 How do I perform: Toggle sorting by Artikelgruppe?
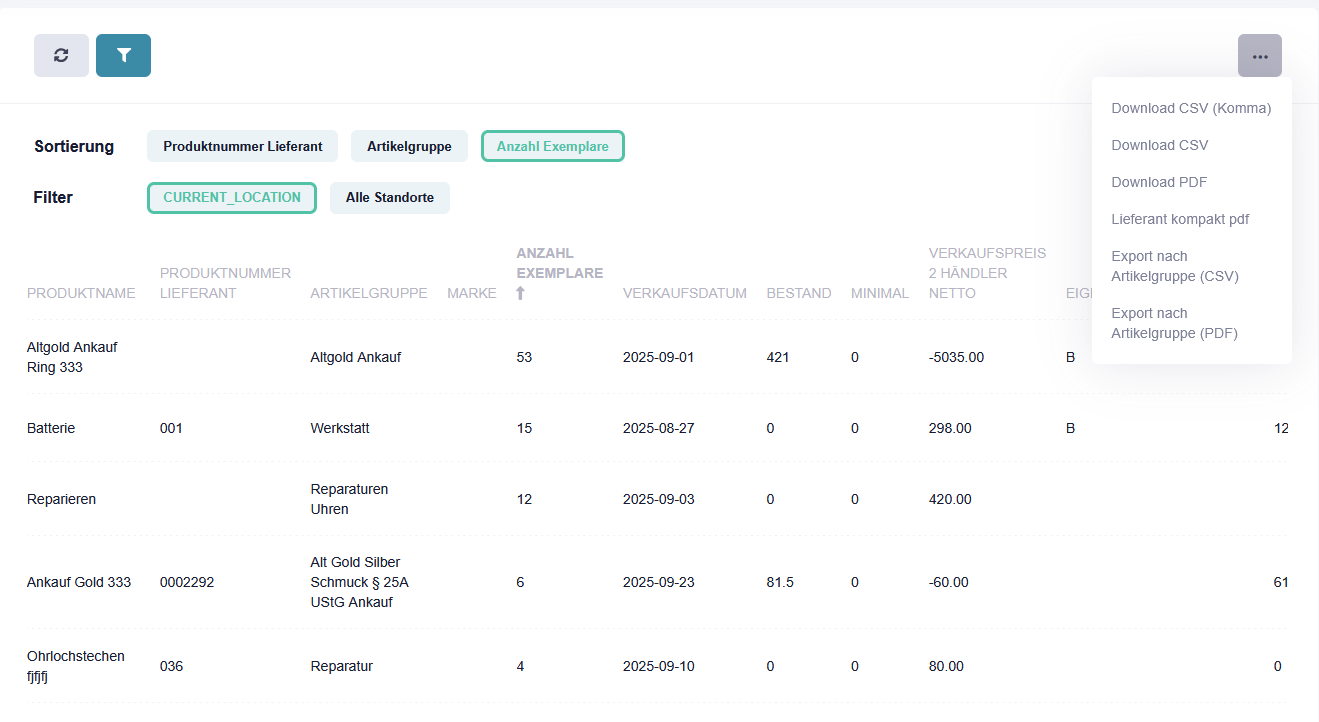tap(409, 146)
